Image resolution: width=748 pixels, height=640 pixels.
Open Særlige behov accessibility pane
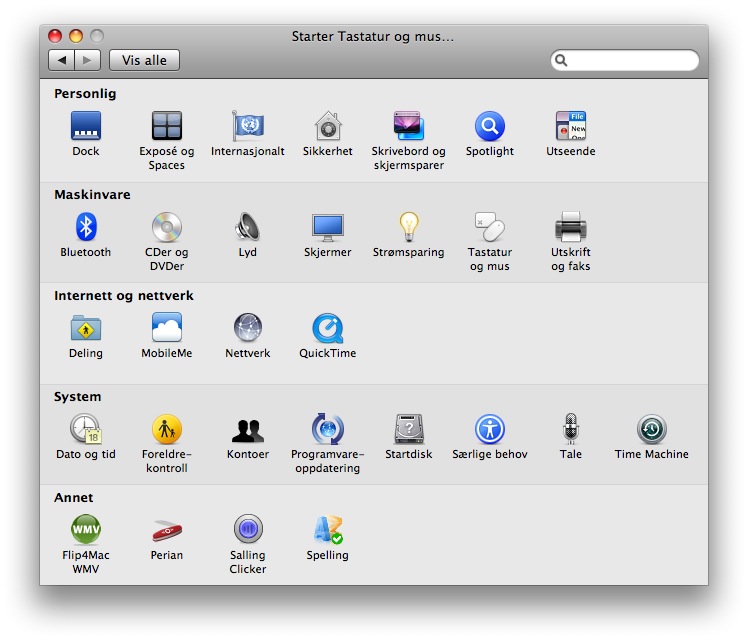click(x=490, y=429)
